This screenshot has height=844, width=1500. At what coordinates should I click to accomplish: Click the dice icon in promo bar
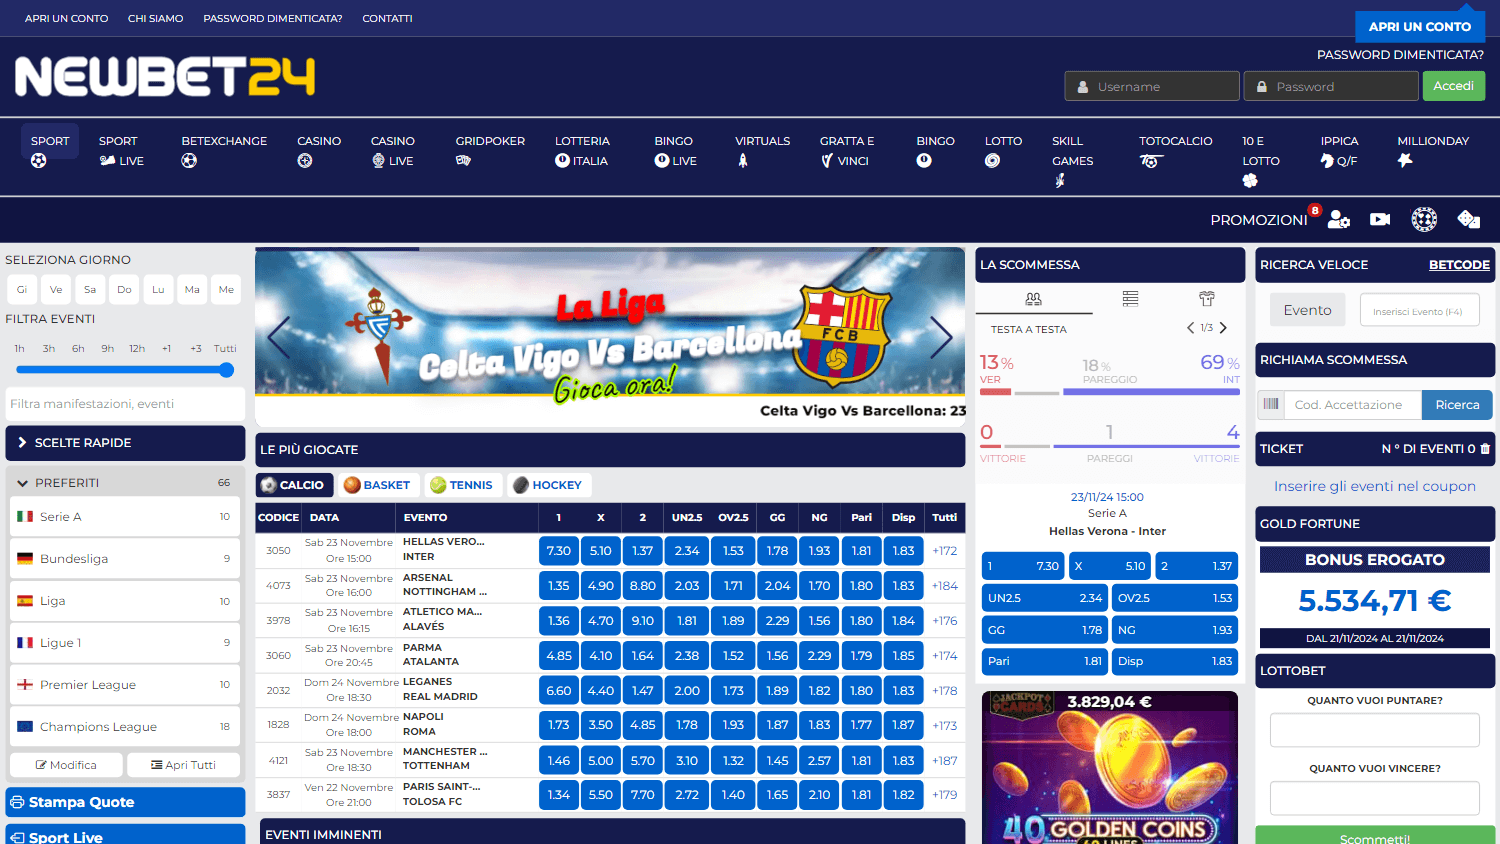pos(1469,219)
